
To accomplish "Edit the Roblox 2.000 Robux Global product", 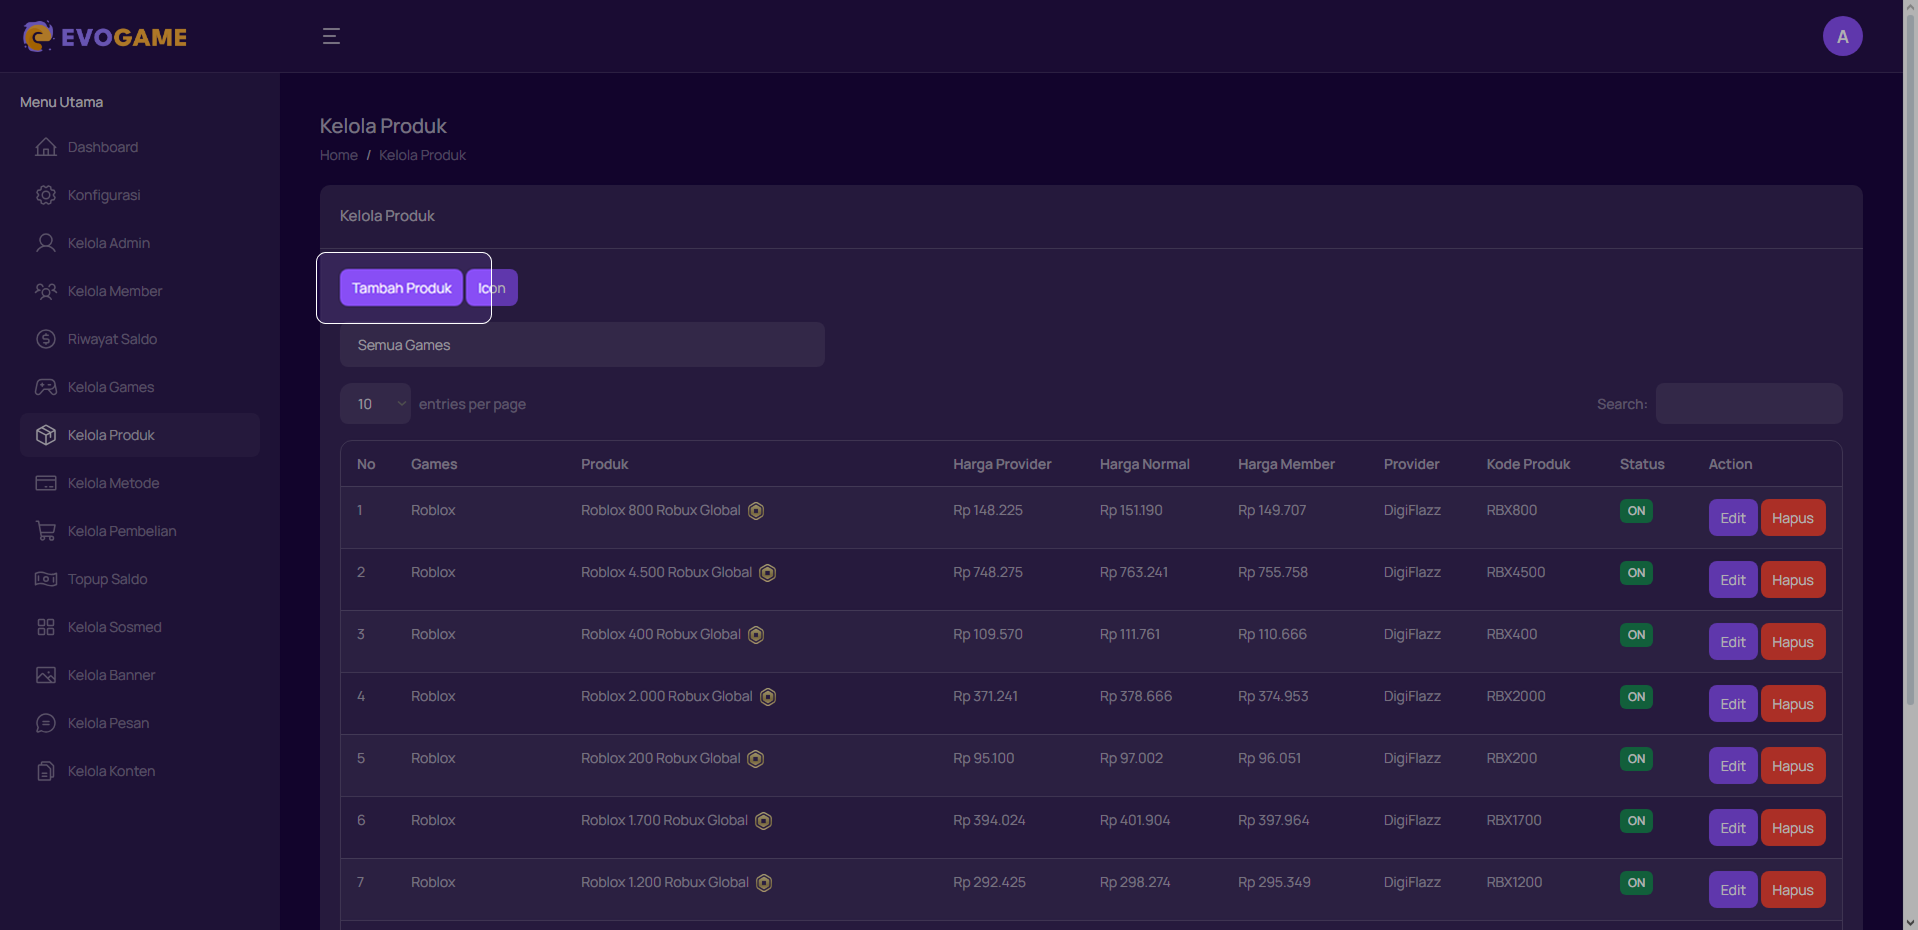I will [x=1733, y=704].
